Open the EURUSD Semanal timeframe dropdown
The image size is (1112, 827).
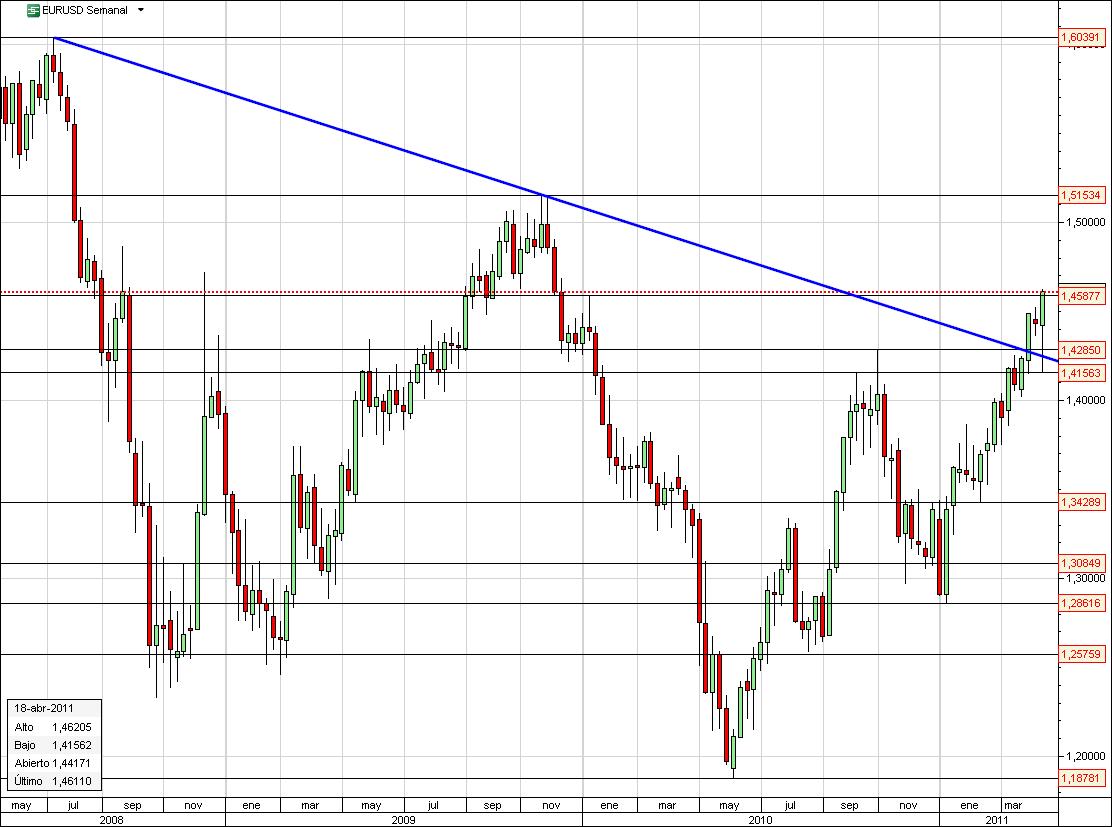click(x=139, y=10)
